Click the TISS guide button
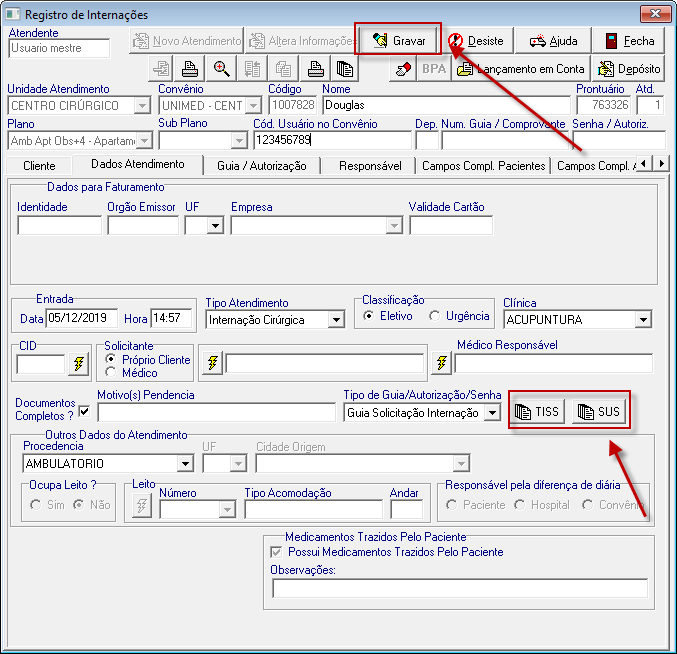Screen dimensions: 677x654 (537, 411)
